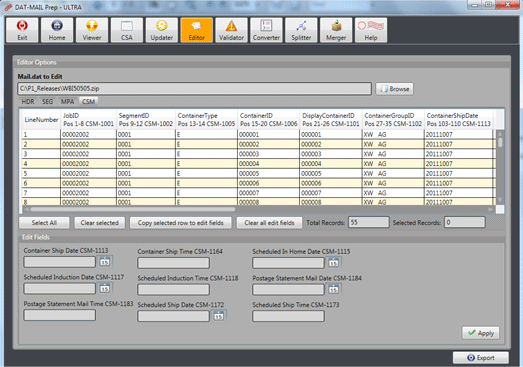Switch to the MPA tab
Image resolution: width=523 pixels, height=367 pixels.
tap(67, 101)
